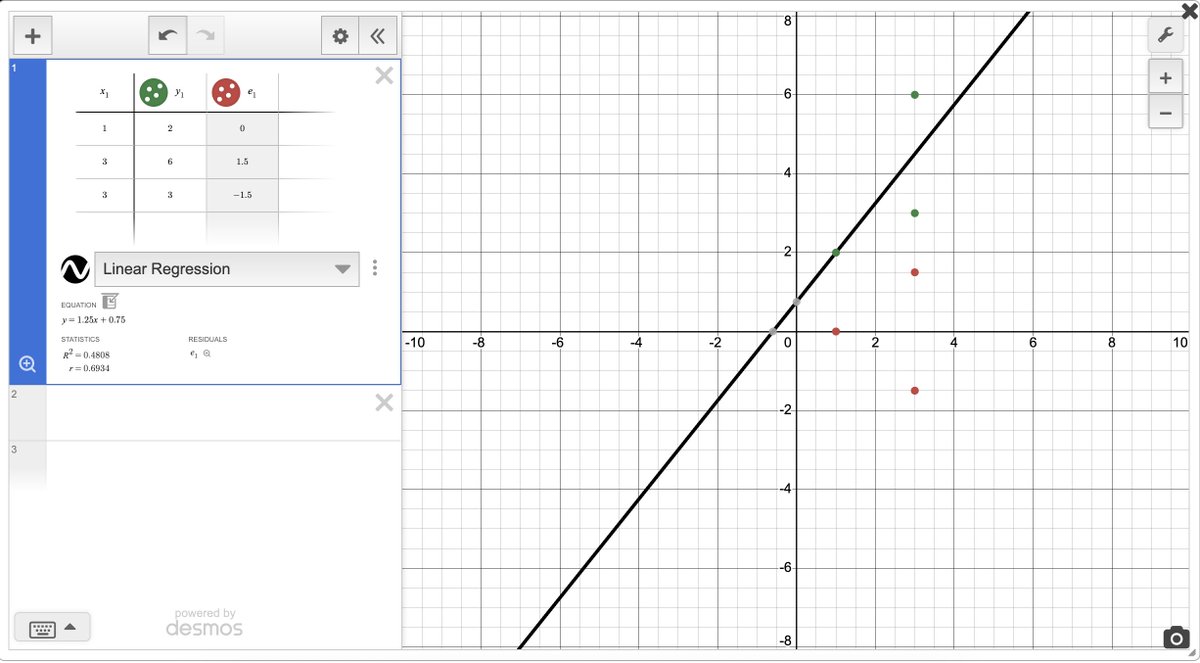Click the small magnifier next to e1 residuals

click(x=207, y=353)
